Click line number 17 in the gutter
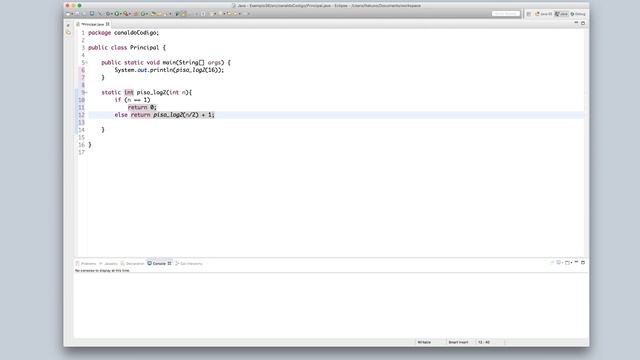The width and height of the screenshot is (640, 360). [x=82, y=152]
